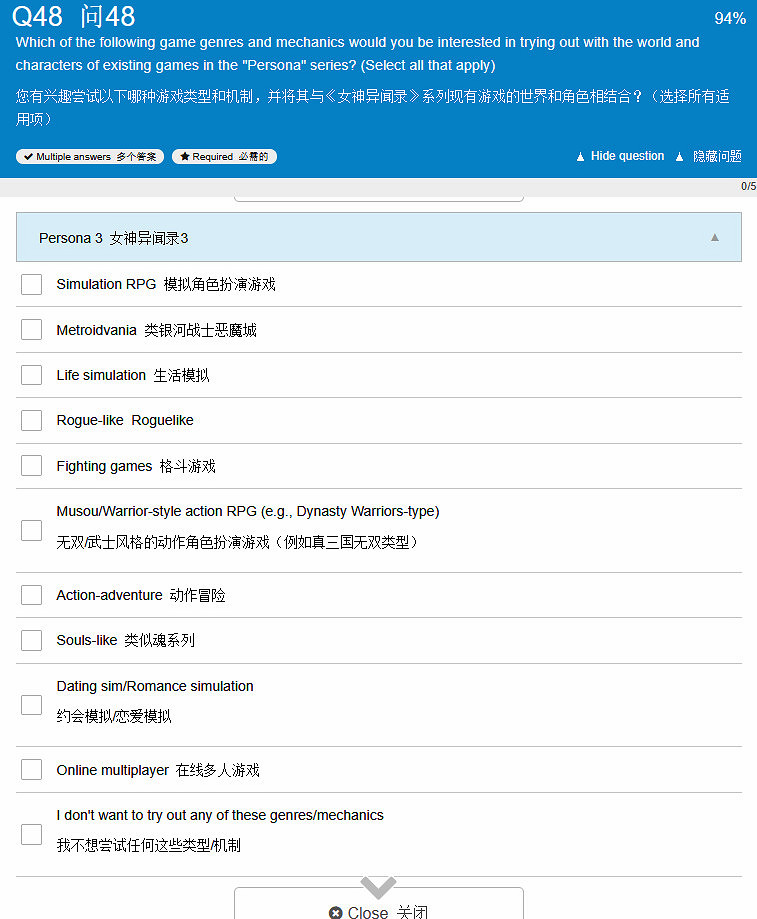
Task: Click the Action-adventure 动作冒险 label
Action: point(141,595)
